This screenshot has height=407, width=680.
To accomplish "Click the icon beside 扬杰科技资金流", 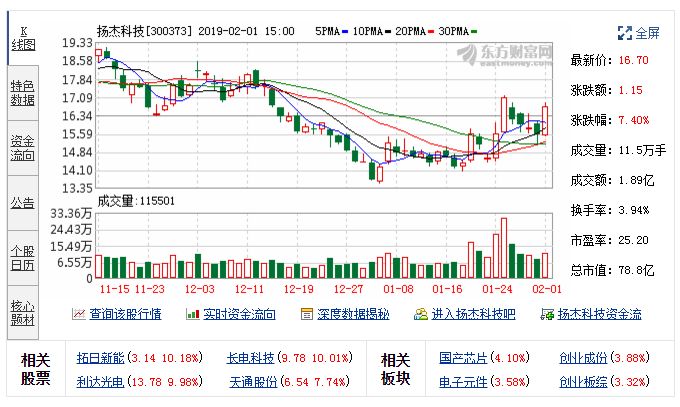I will (547, 314).
